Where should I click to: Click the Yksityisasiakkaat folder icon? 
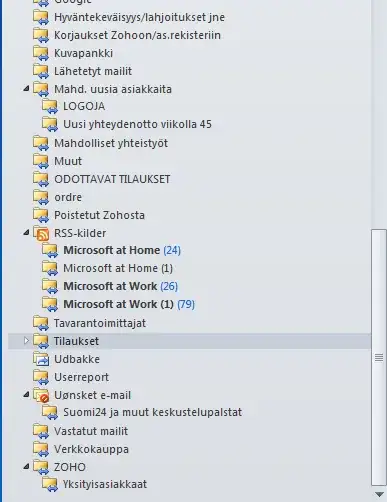tap(50, 484)
